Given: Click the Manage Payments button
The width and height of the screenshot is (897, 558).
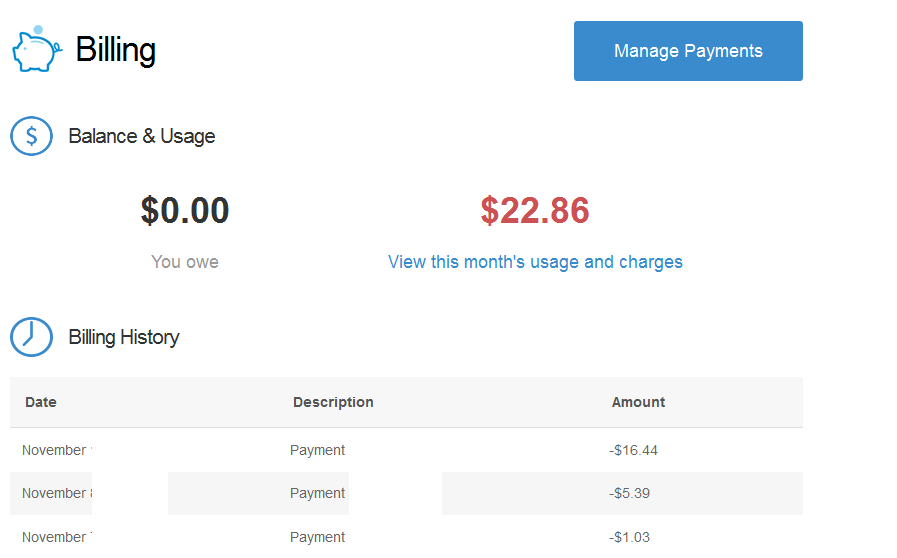Looking at the screenshot, I should 688,51.
